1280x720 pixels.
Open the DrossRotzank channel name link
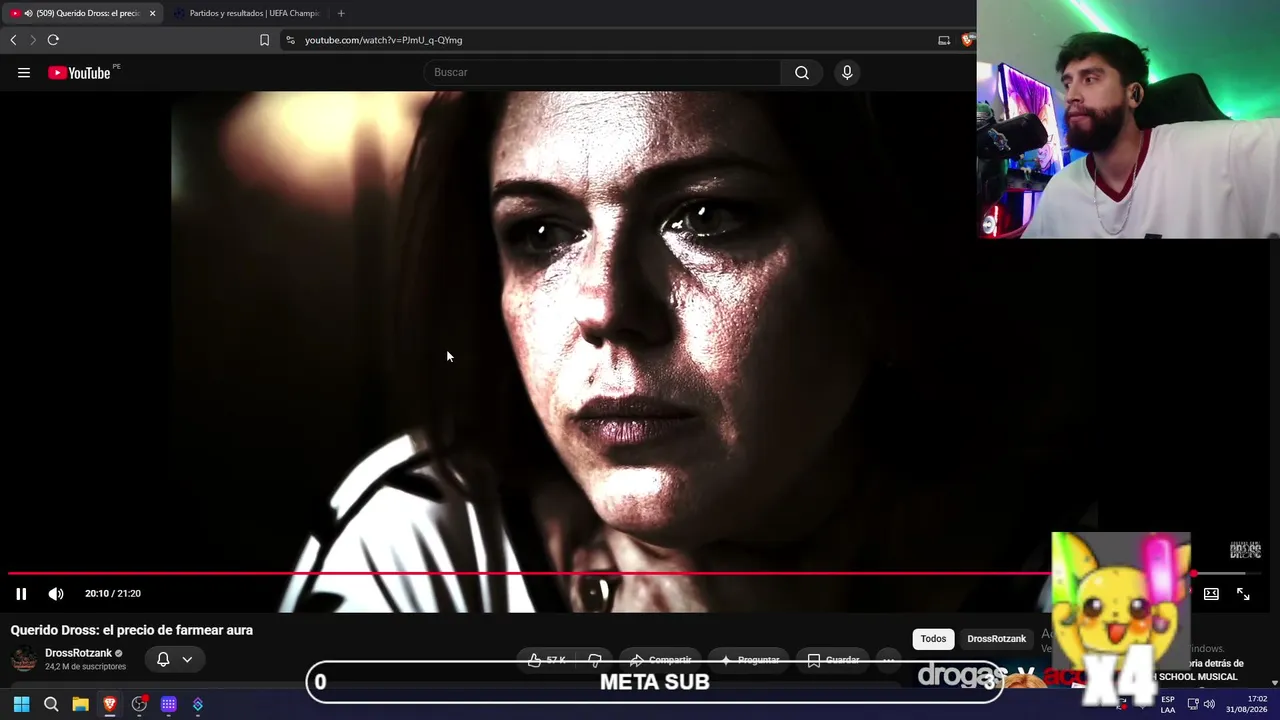tap(79, 653)
